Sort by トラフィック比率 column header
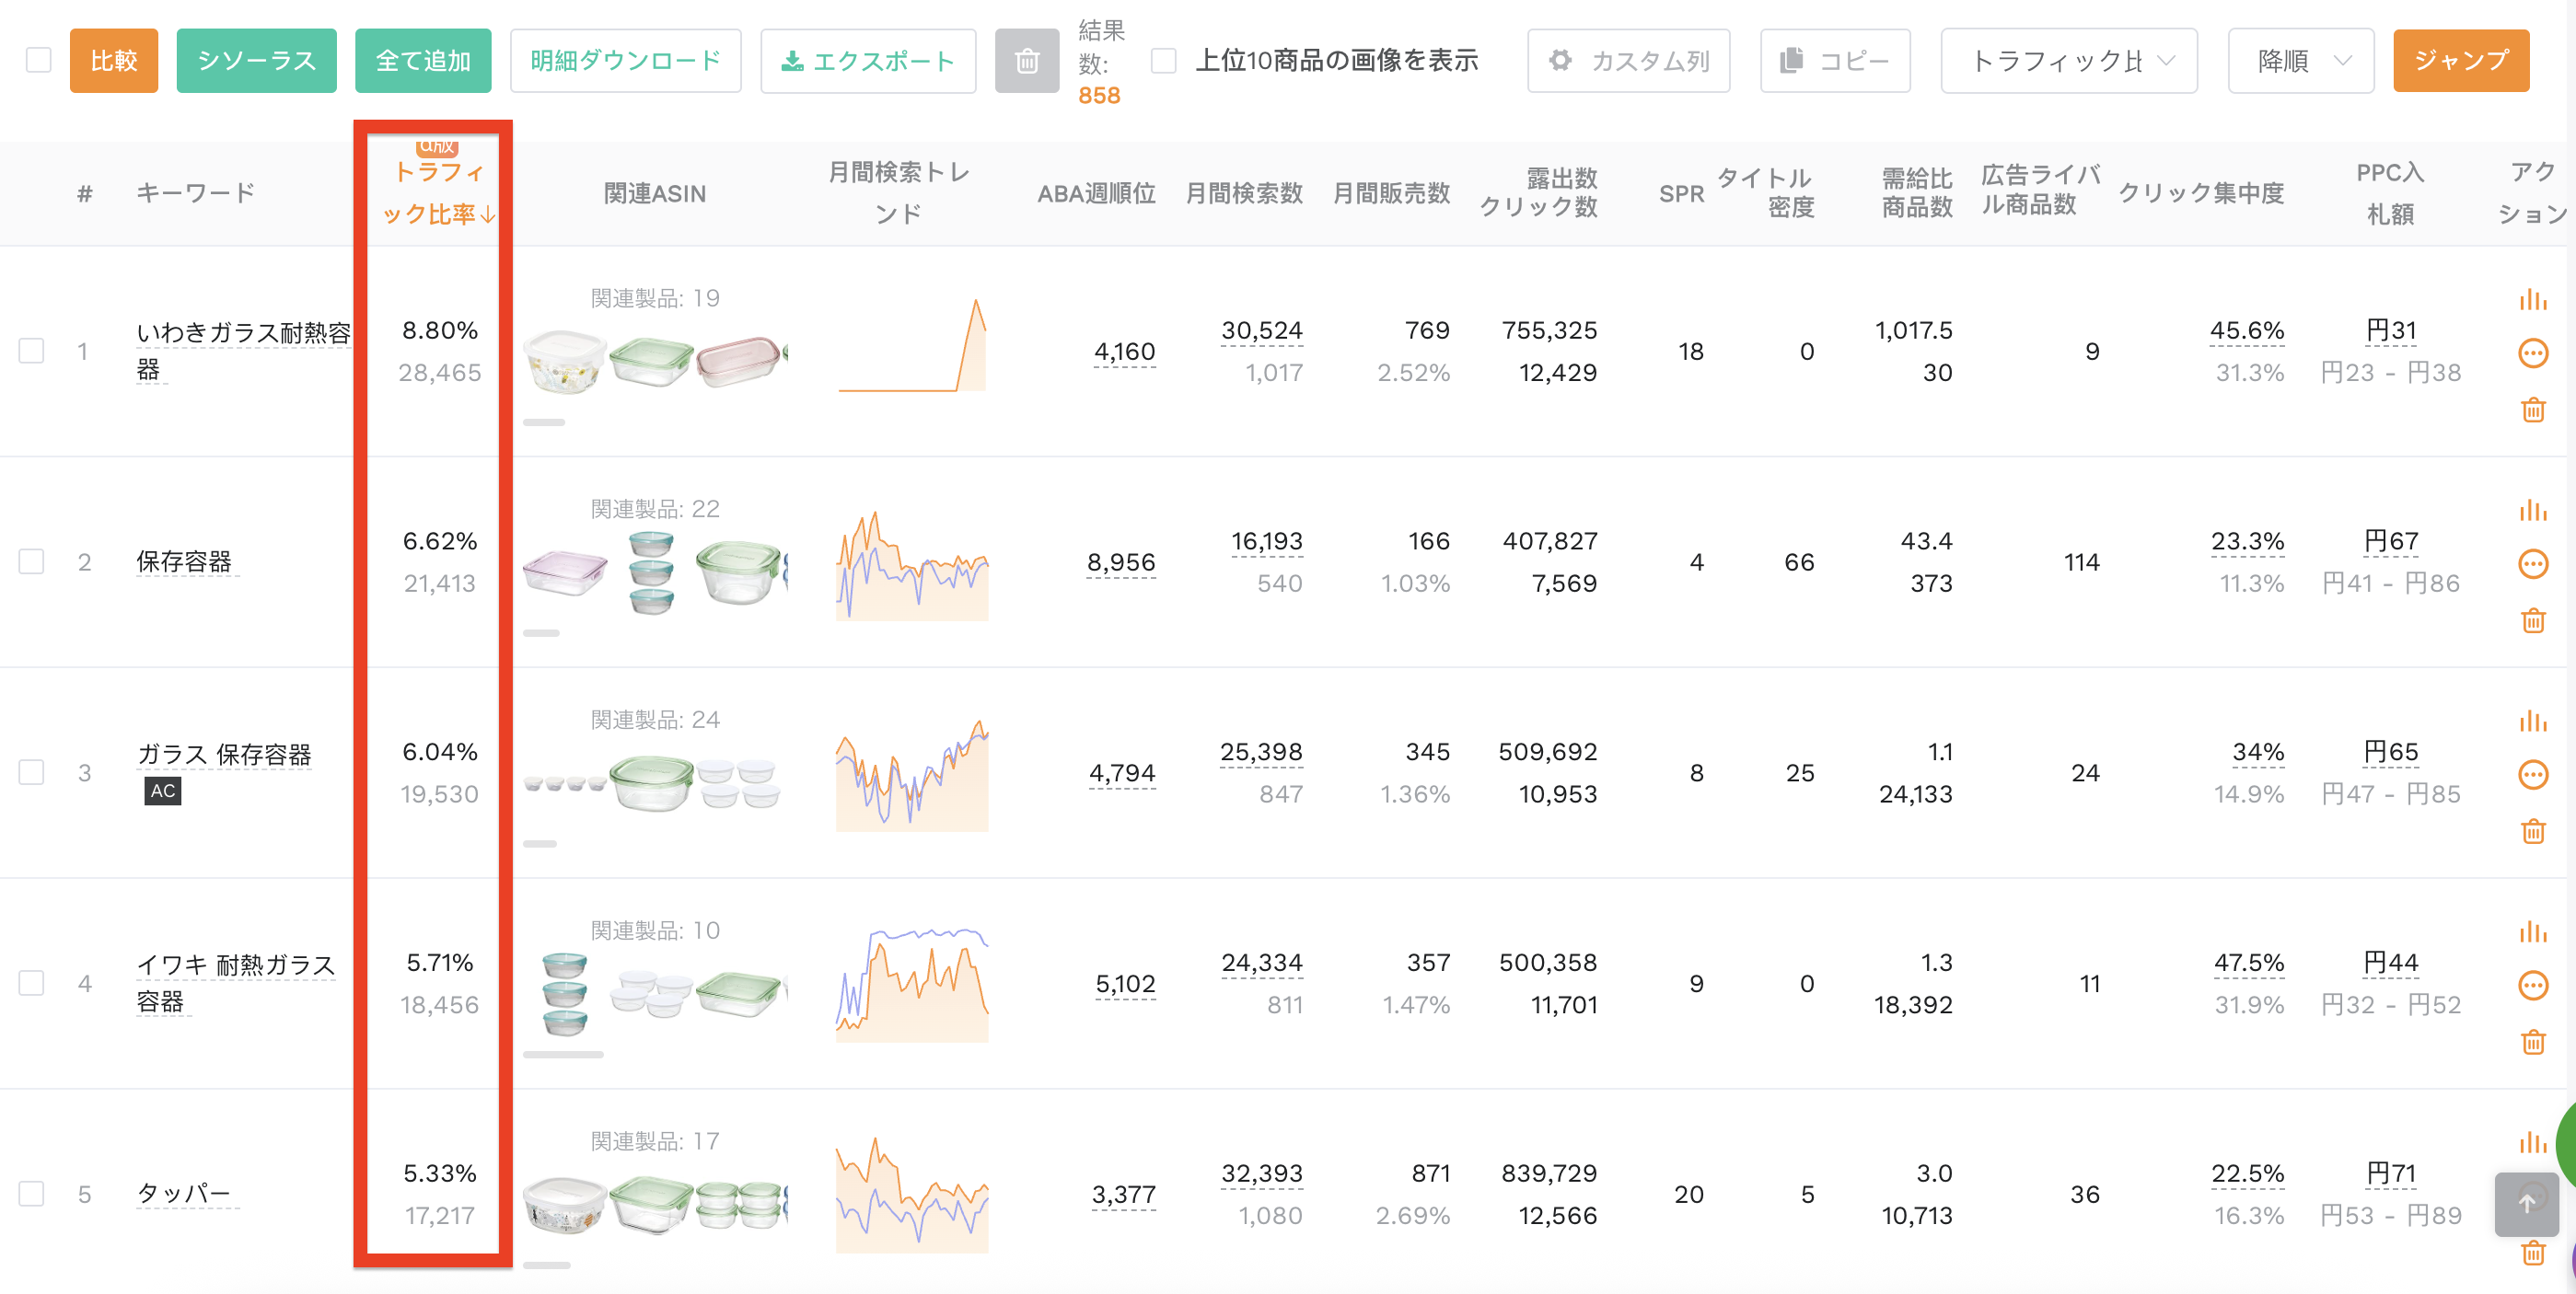The image size is (2576, 1294). pyautogui.click(x=438, y=193)
